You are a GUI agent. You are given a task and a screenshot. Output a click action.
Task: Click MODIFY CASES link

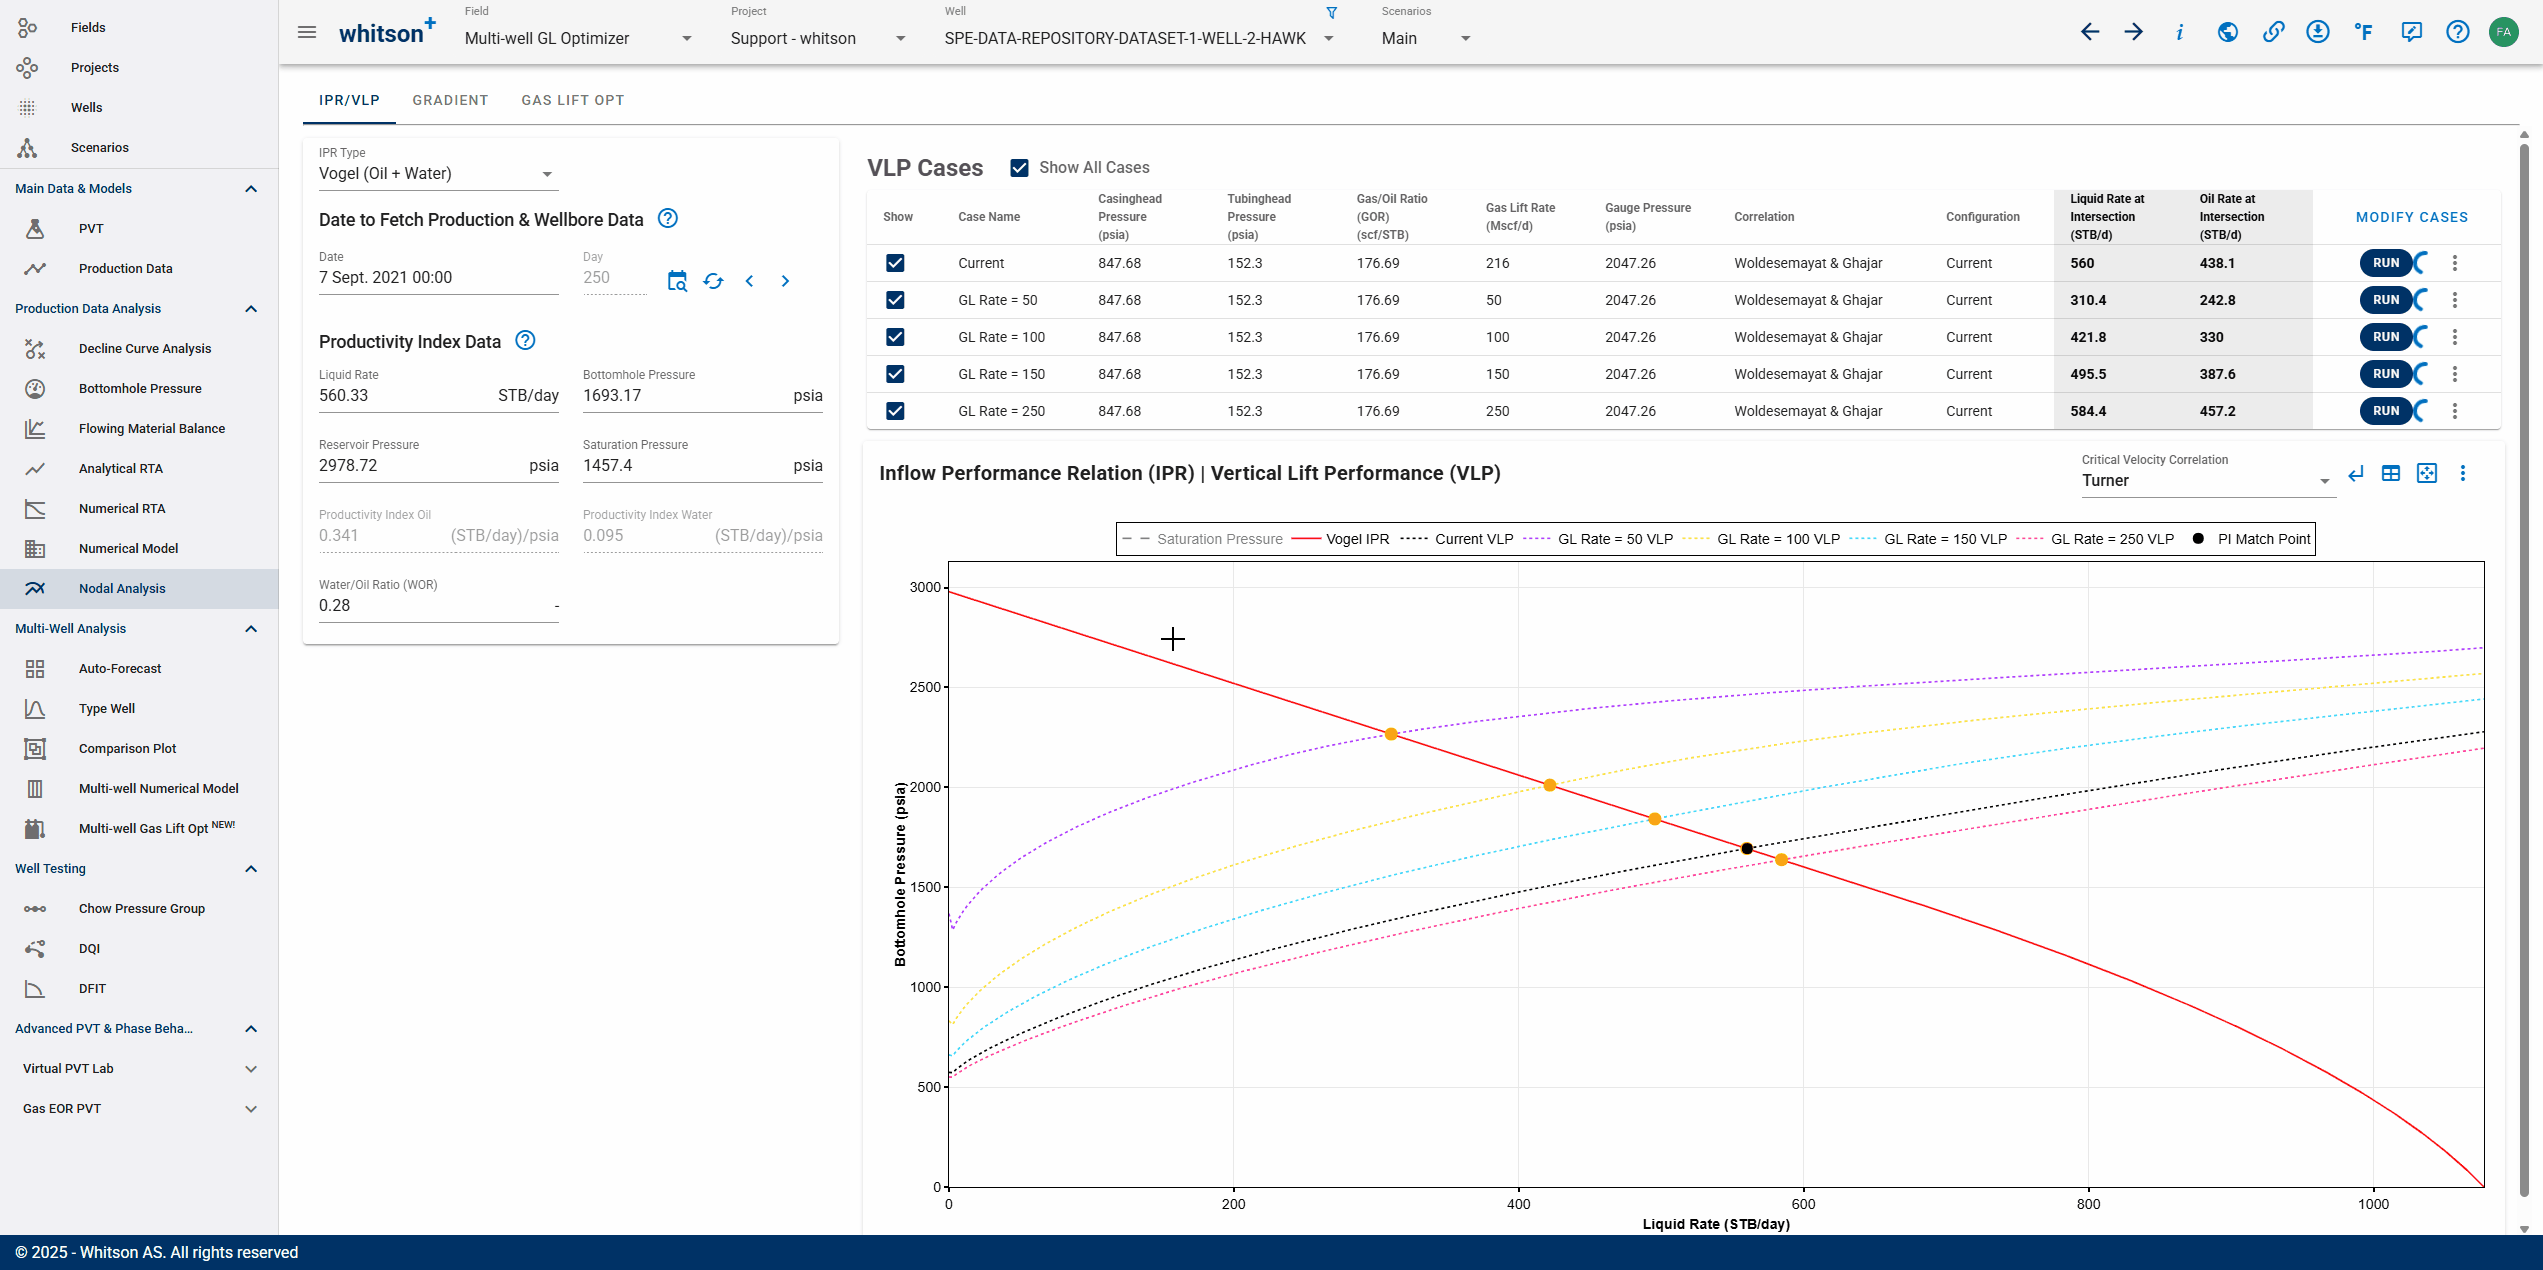point(2411,217)
